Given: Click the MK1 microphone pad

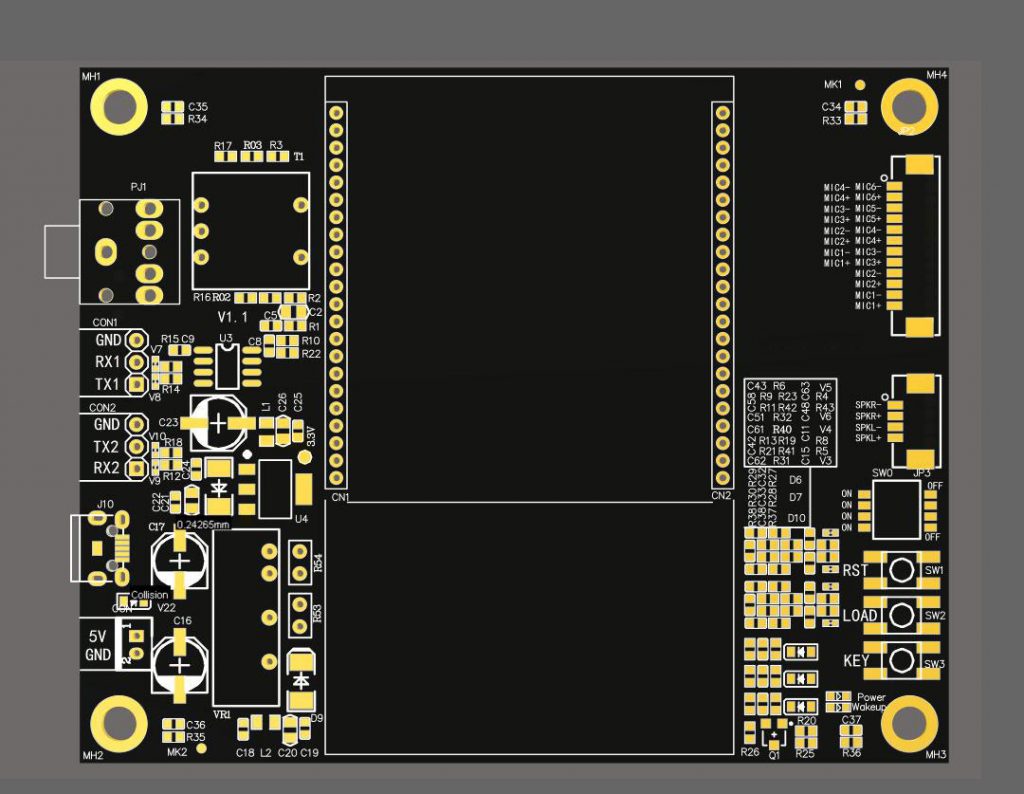Looking at the screenshot, I should click(859, 86).
